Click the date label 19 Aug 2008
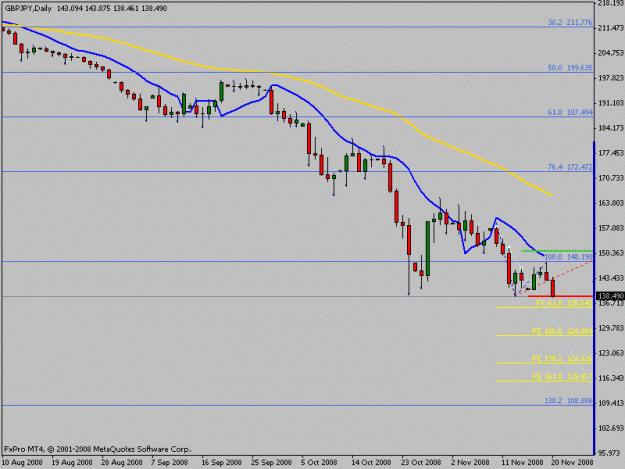 (72, 462)
